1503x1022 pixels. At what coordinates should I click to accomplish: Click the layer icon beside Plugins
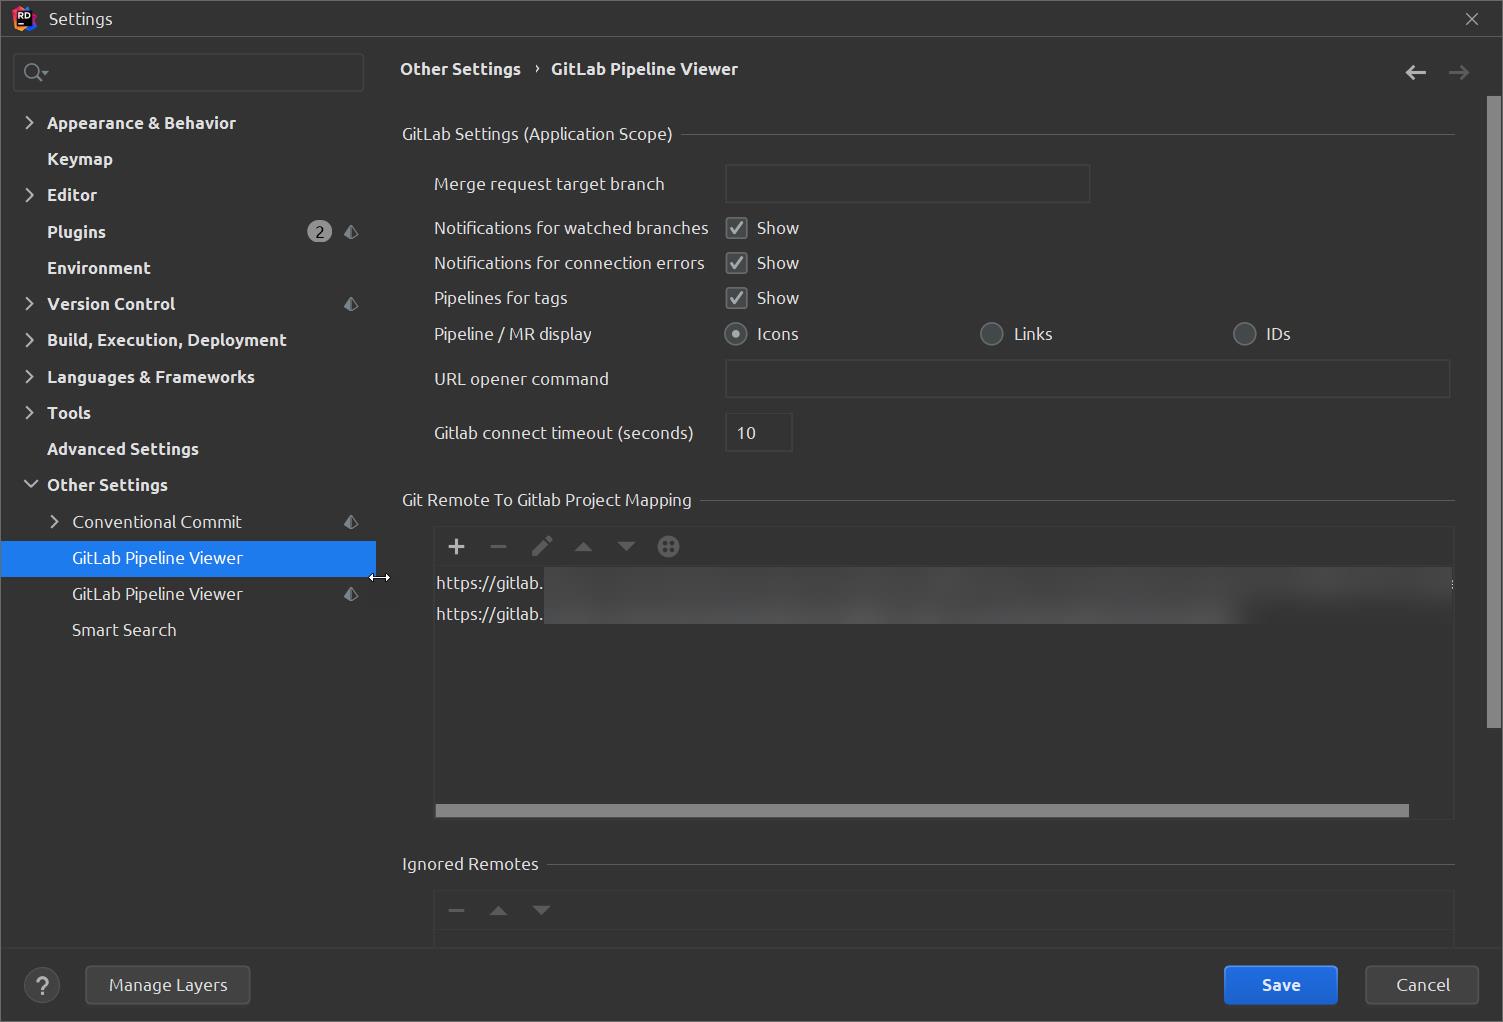[351, 232]
